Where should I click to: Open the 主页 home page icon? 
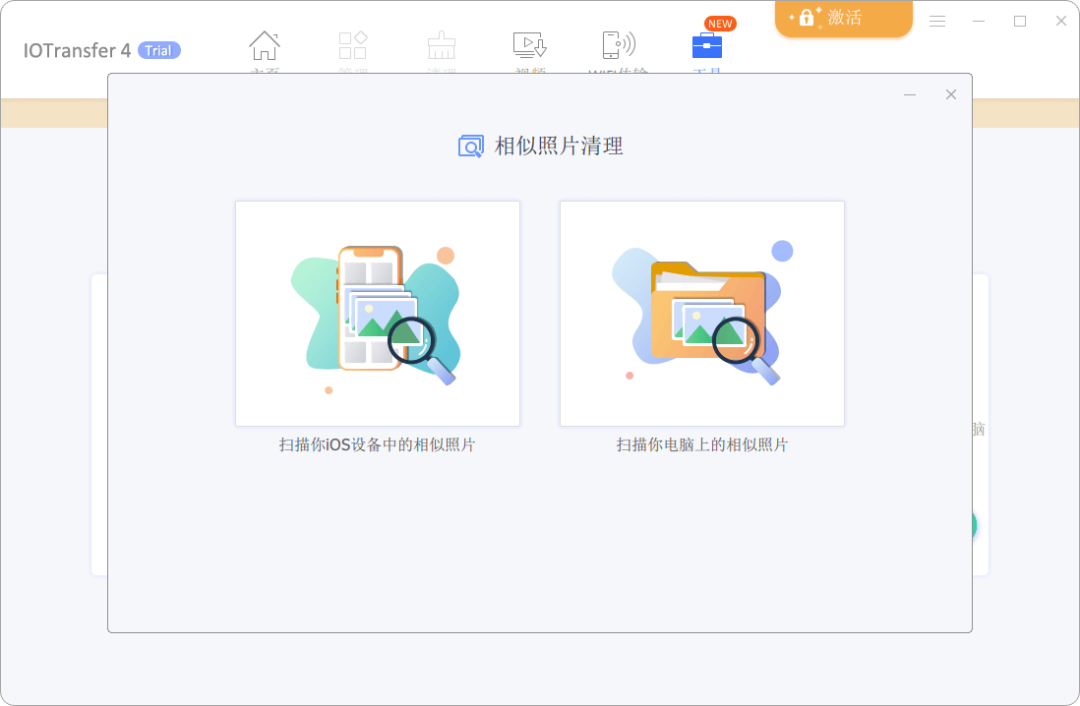coord(264,45)
